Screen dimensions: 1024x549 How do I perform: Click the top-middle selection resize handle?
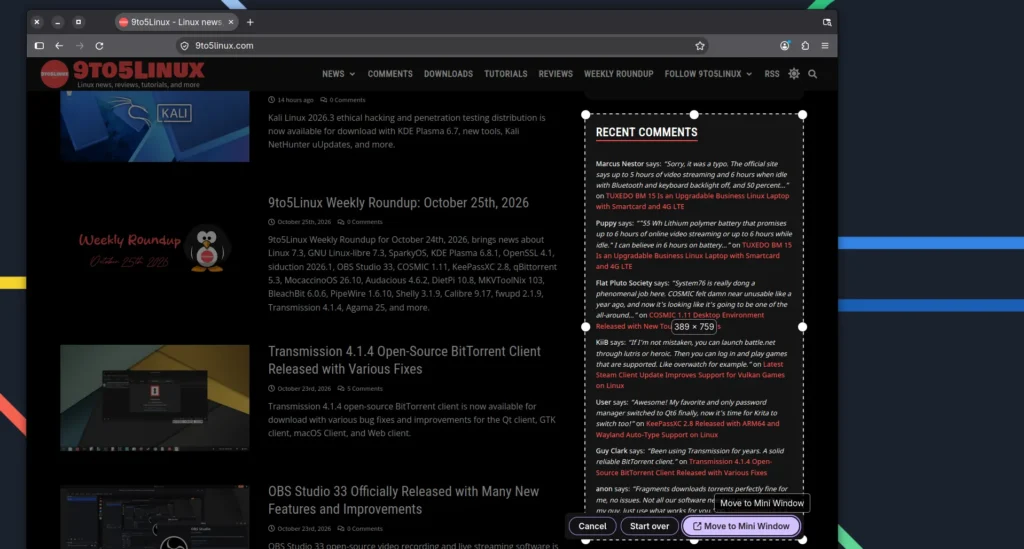coord(694,115)
